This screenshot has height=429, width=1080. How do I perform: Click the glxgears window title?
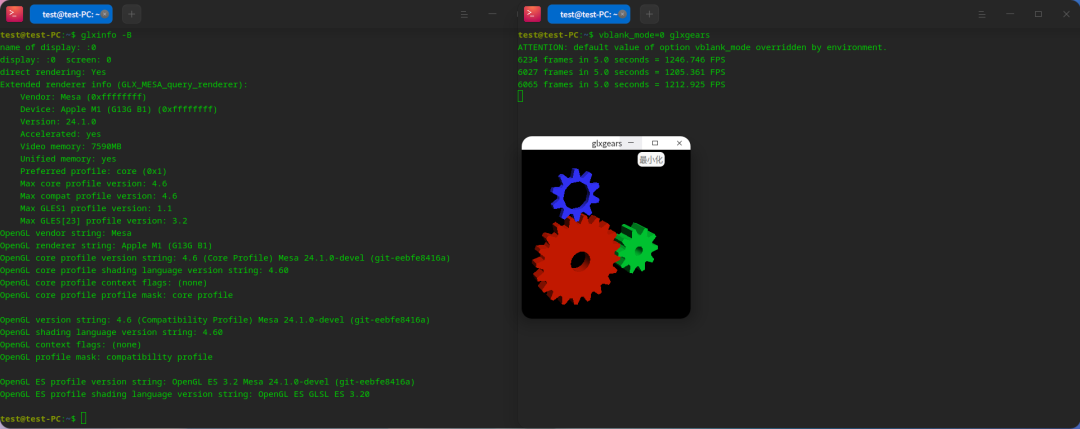coord(607,143)
